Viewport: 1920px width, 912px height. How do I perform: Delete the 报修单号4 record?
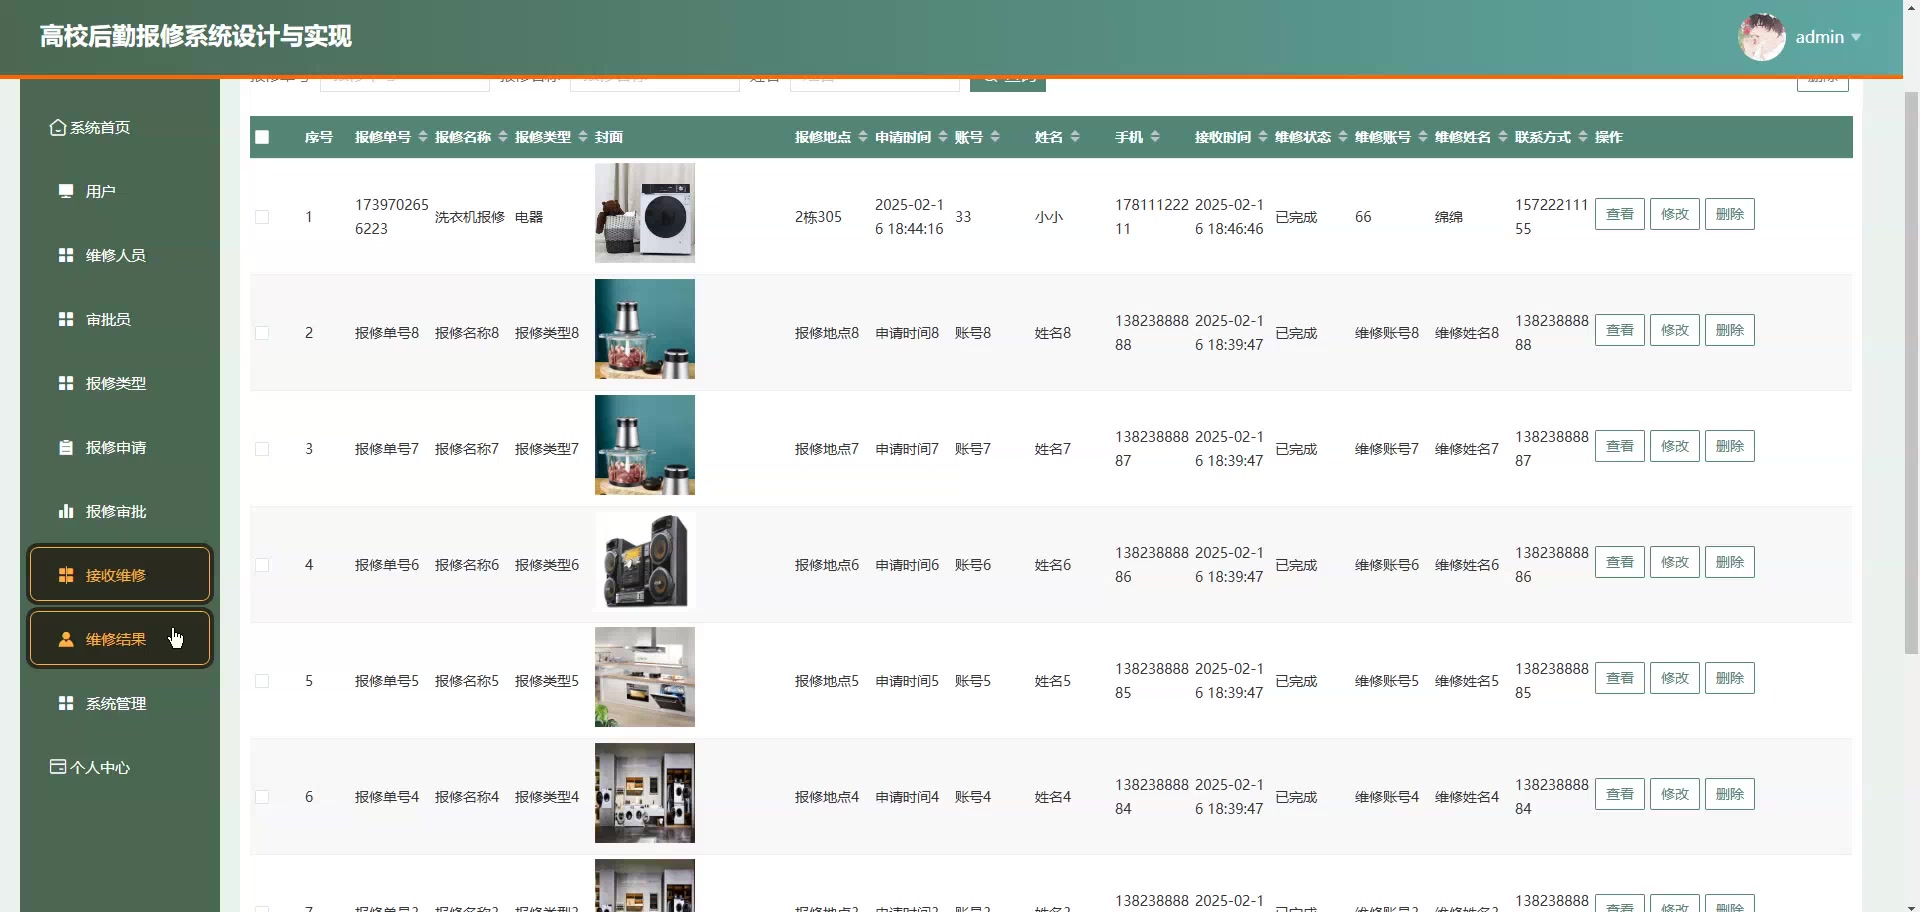1730,794
